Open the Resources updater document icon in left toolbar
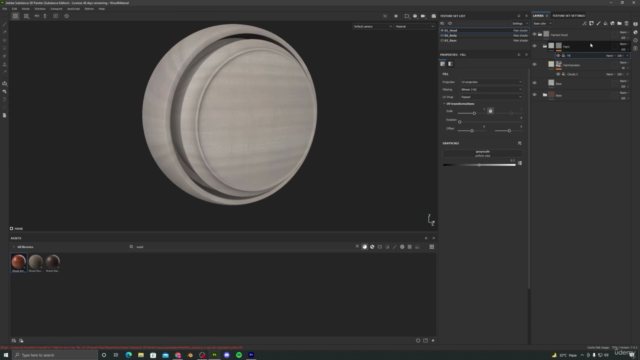This screenshot has height=360, width=640. click(x=5, y=116)
